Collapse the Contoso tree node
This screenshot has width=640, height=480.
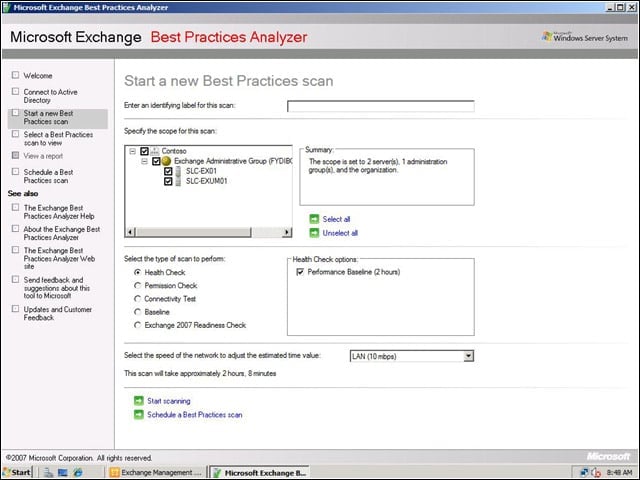pyautogui.click(x=132, y=151)
